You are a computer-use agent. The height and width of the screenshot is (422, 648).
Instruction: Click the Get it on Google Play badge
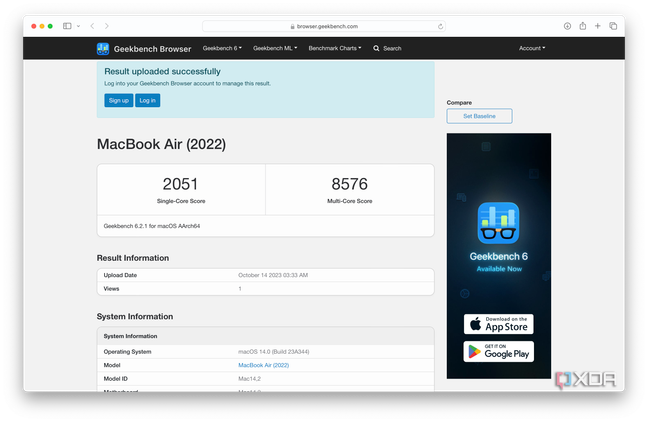point(498,351)
